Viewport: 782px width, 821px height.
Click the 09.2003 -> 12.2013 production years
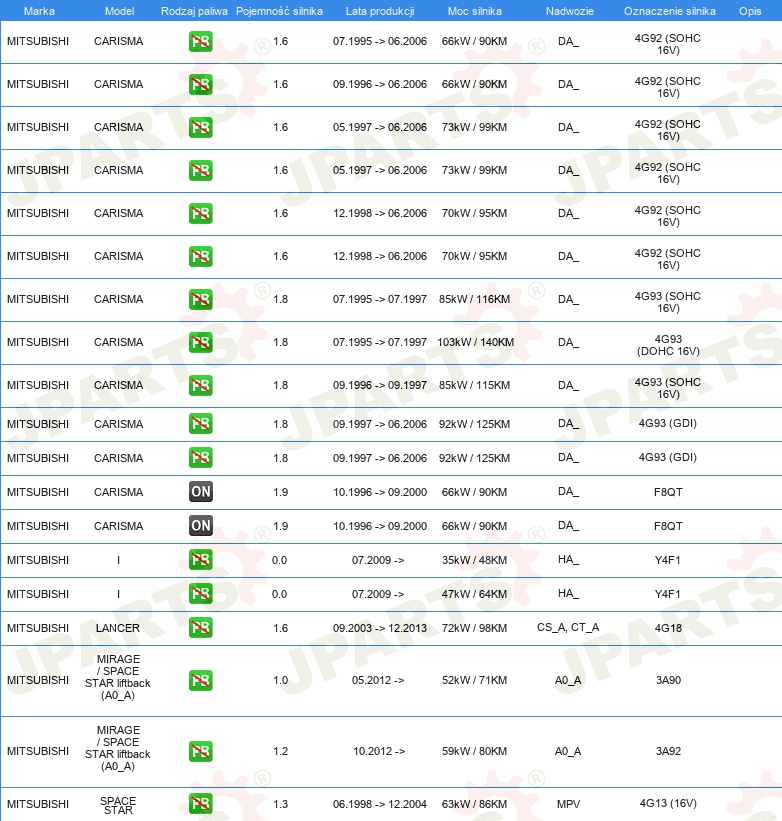[380, 628]
